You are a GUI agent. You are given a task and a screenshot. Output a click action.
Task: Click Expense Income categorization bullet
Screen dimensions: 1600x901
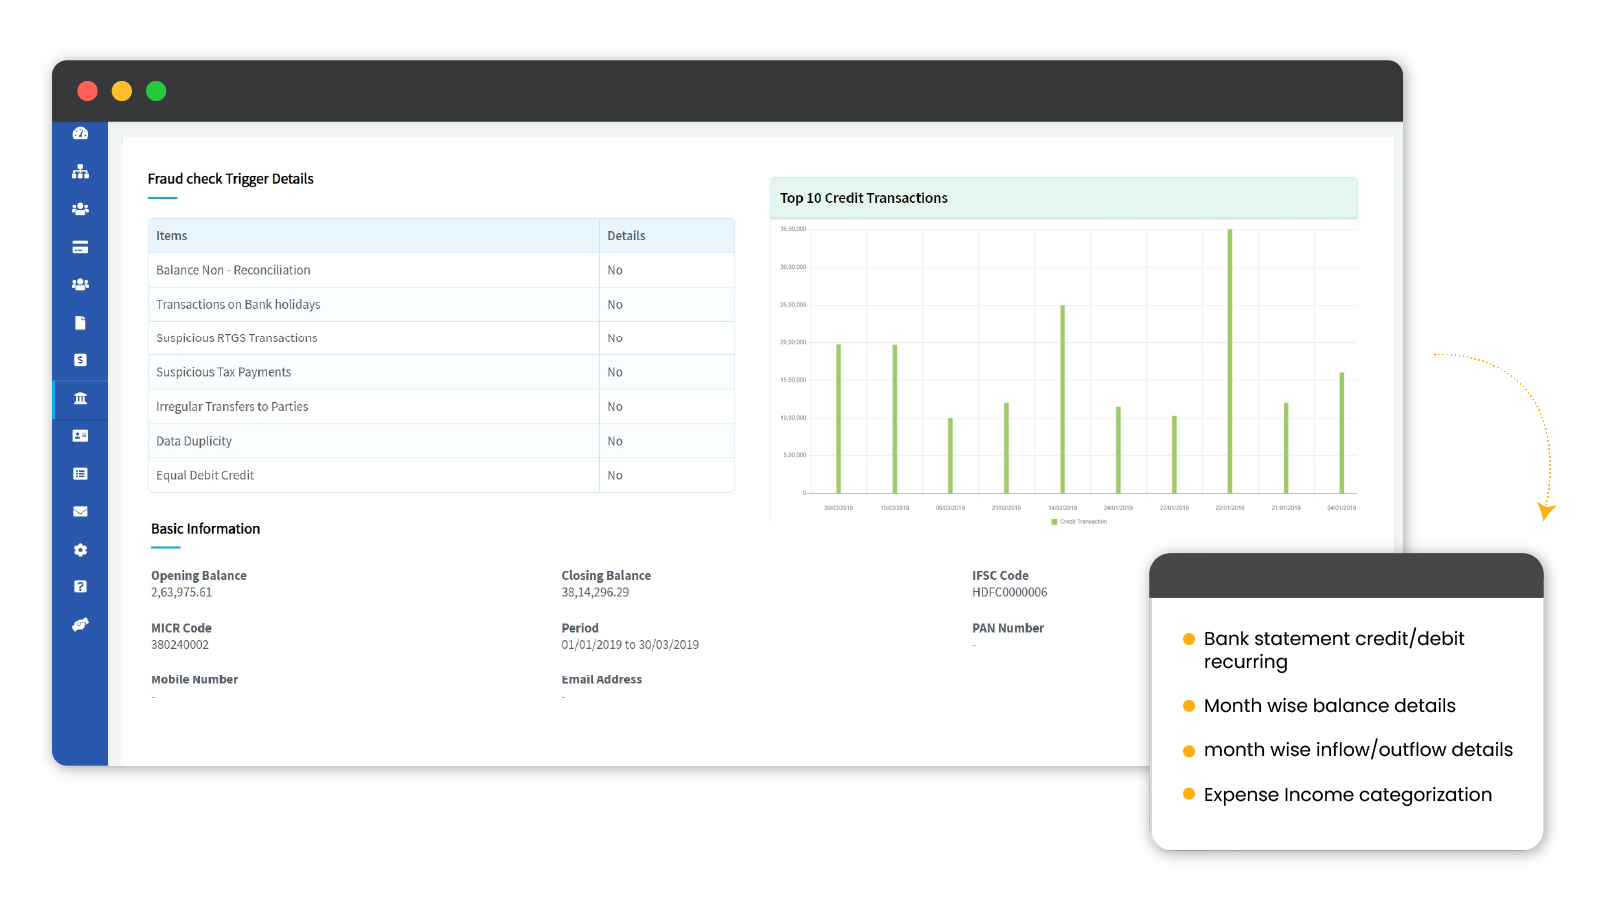pyautogui.click(x=1348, y=795)
